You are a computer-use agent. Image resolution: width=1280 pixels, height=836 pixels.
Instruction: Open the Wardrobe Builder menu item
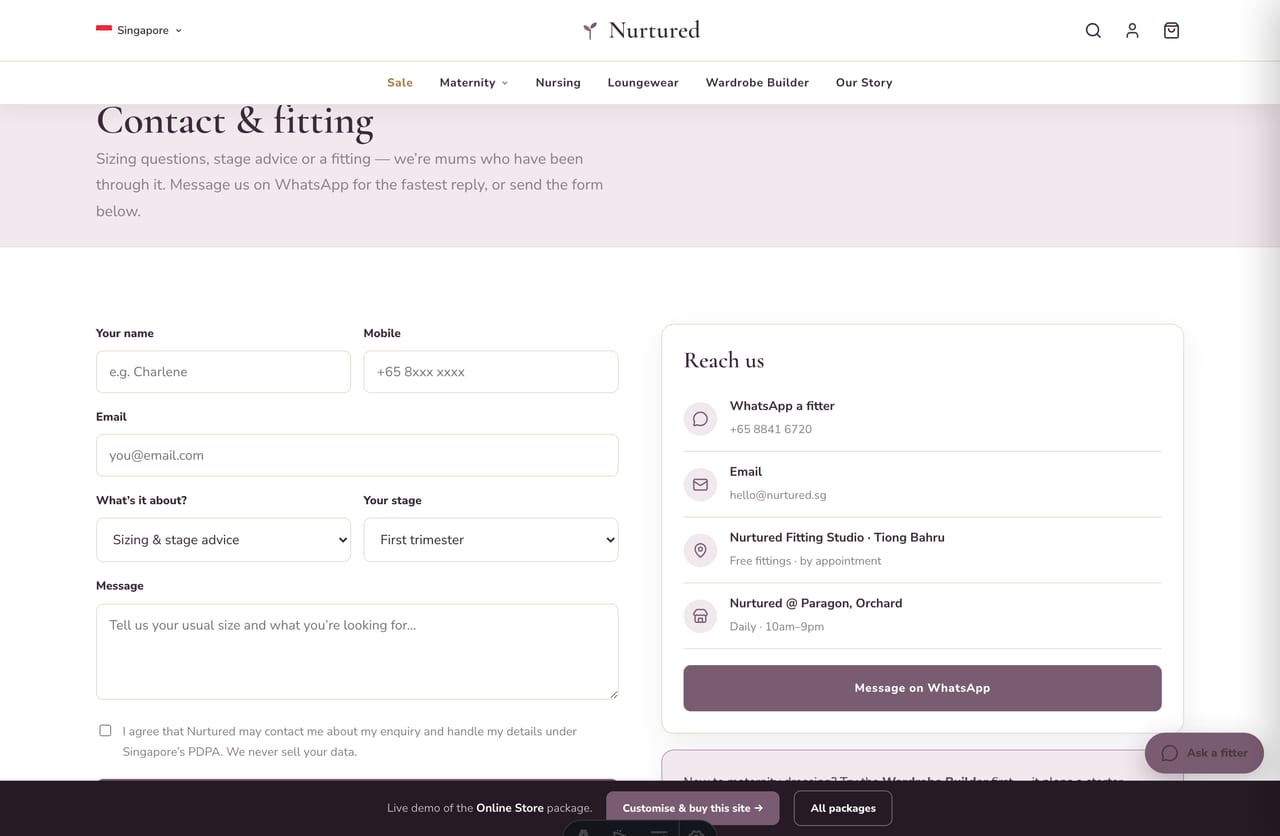[x=757, y=83]
